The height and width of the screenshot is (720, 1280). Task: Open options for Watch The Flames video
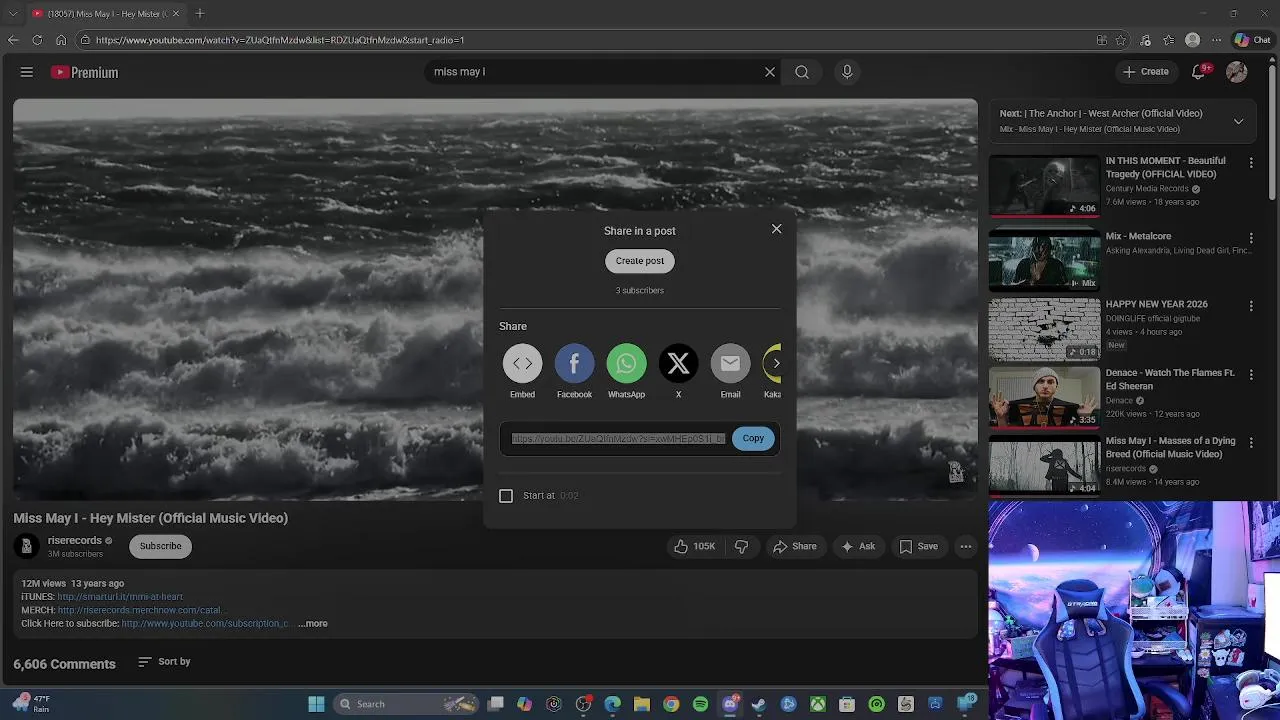click(1251, 374)
